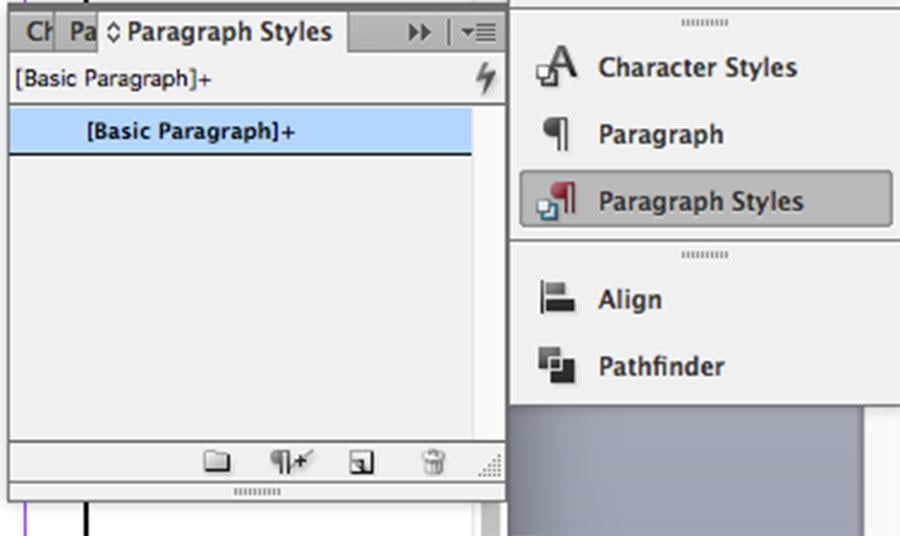Cycle panel view with arrows beside Paragraph Styles
The height and width of the screenshot is (536, 900).
click(113, 33)
